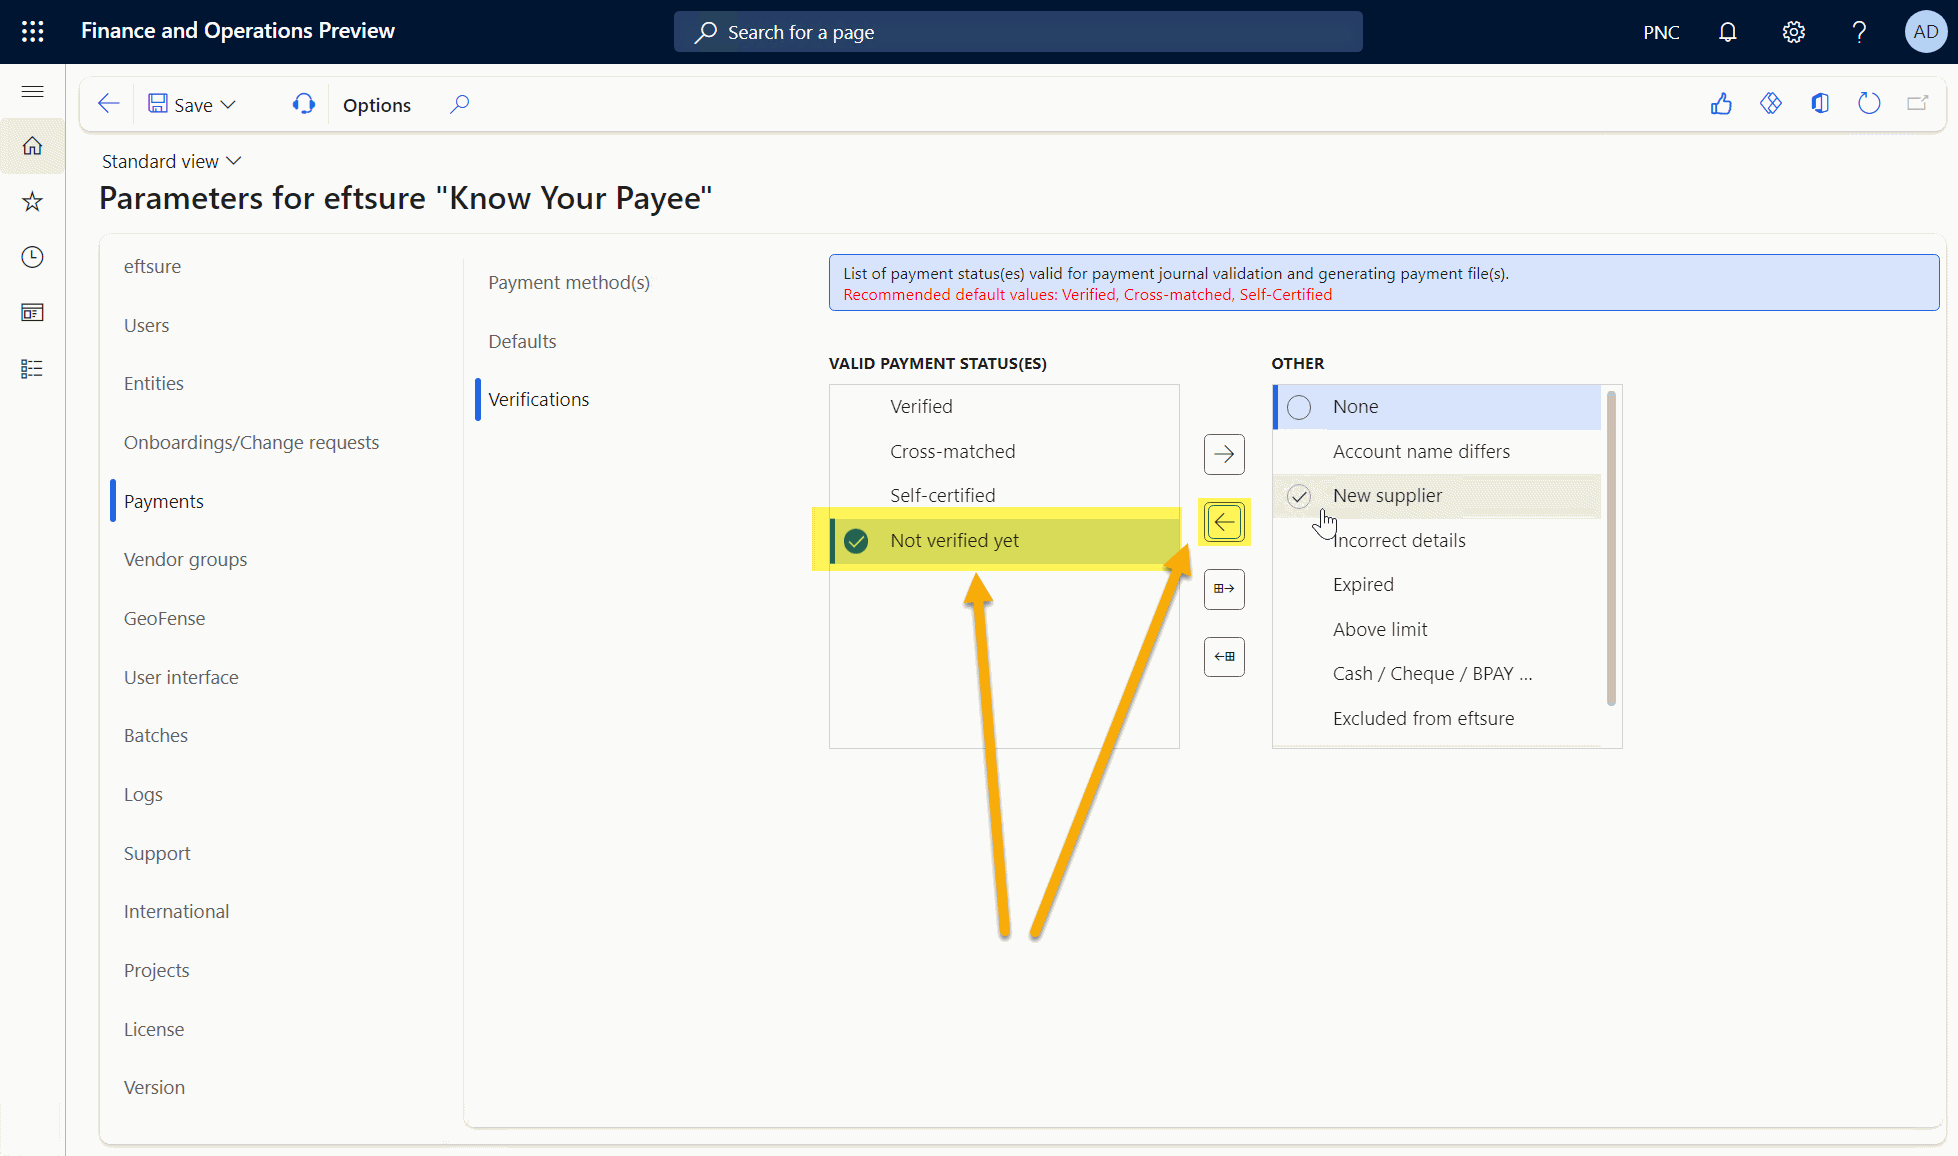Open the Support section
The image size is (1958, 1156).
tap(157, 854)
